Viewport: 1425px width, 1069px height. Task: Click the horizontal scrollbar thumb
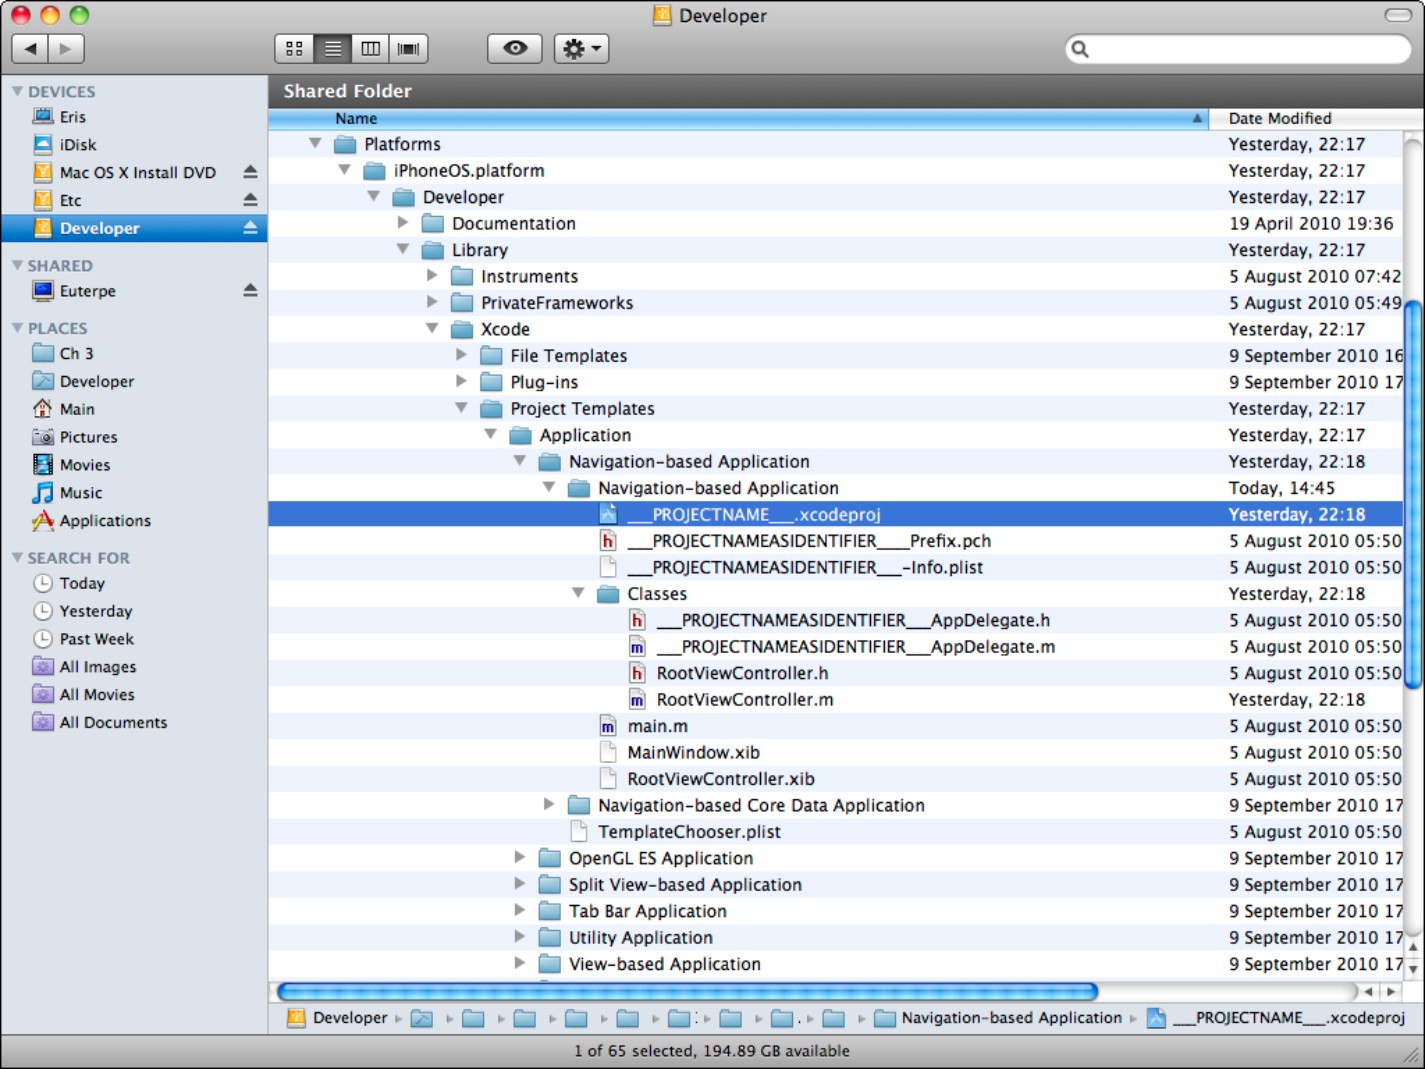point(688,991)
